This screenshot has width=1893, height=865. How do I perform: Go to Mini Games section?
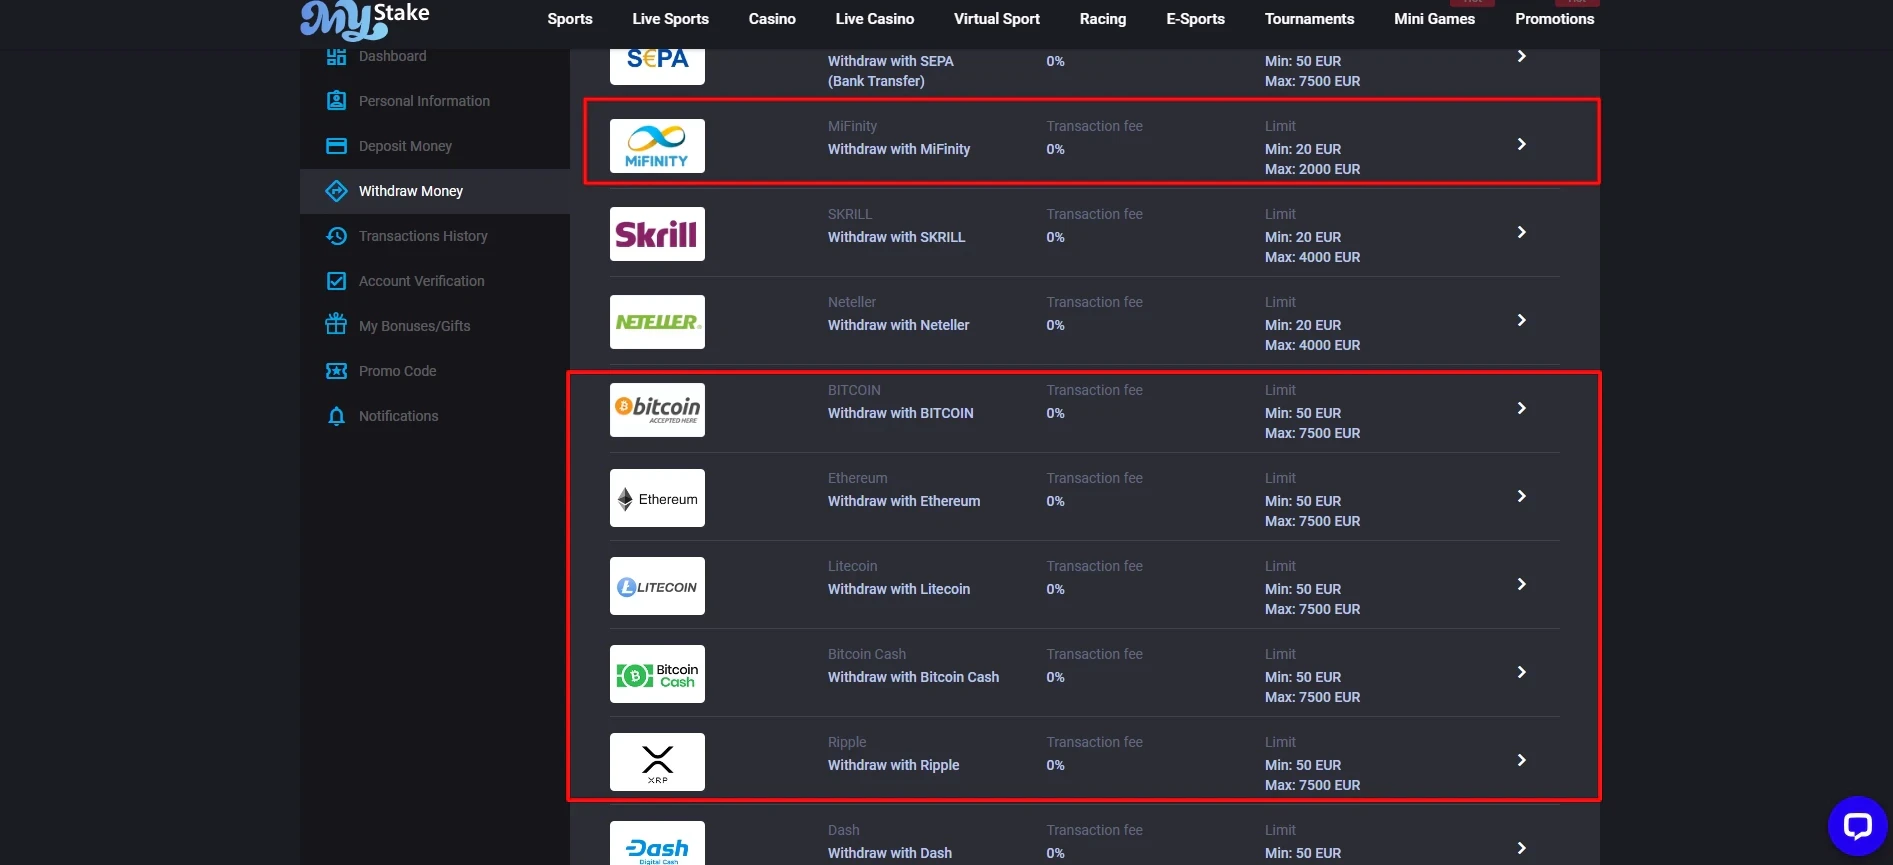pos(1434,19)
